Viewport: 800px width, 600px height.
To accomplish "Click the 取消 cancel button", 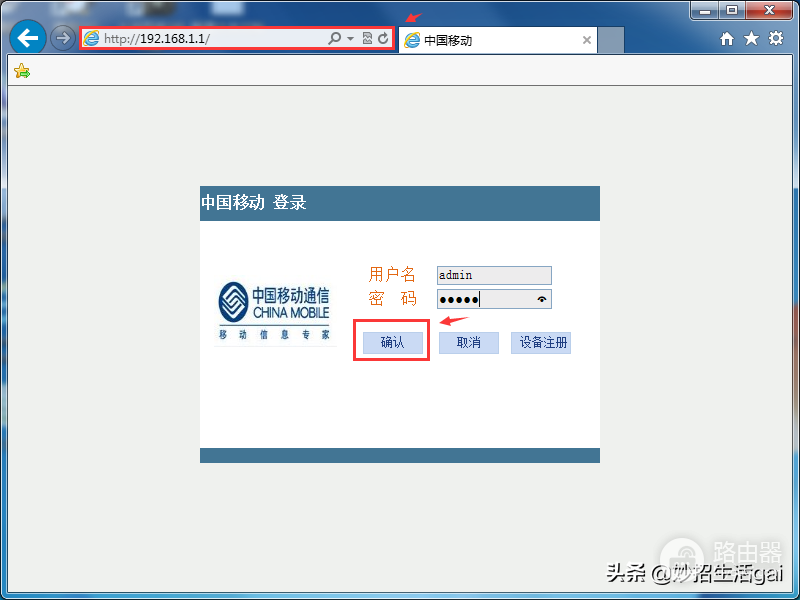I will click(468, 342).
